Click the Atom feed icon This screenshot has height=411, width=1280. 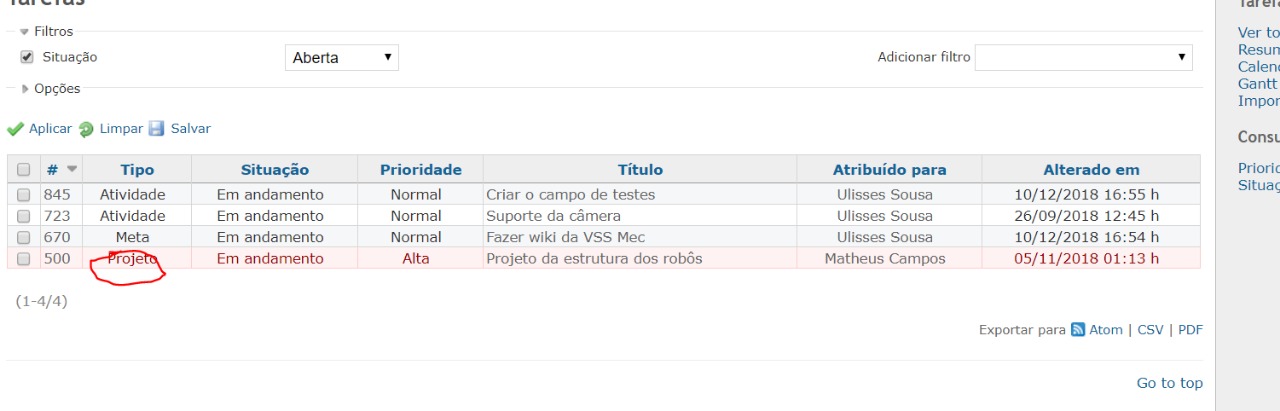1078,330
